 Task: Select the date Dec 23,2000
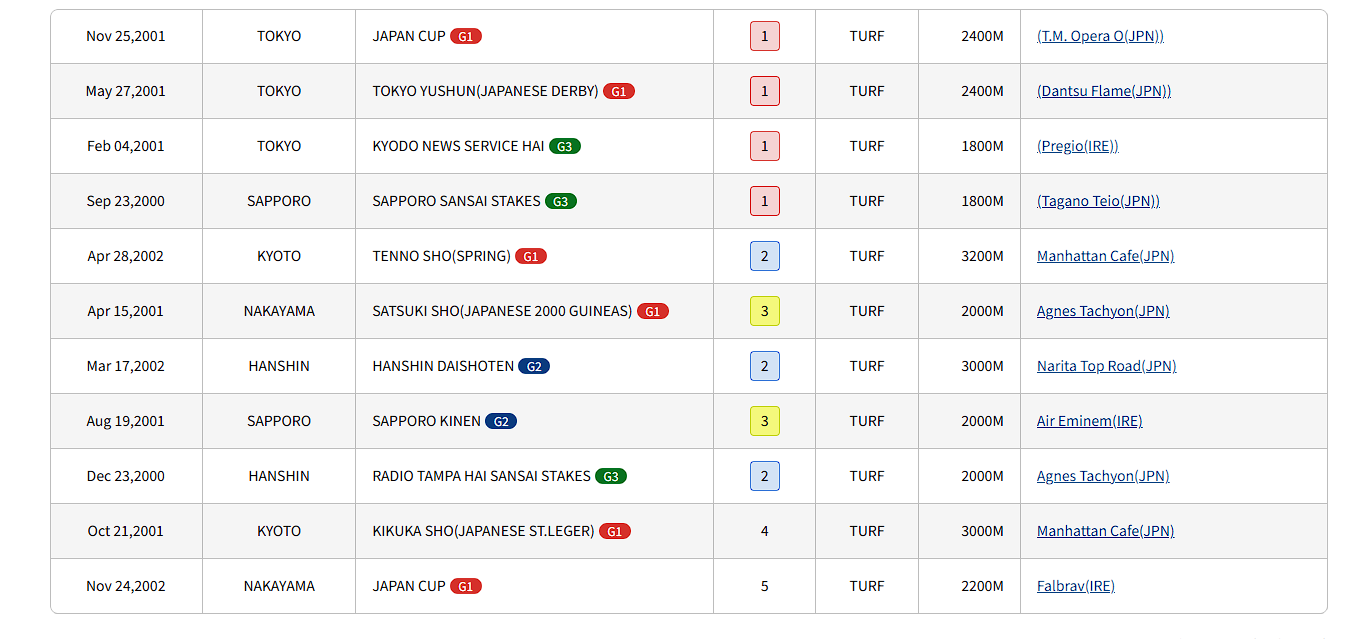coord(126,476)
